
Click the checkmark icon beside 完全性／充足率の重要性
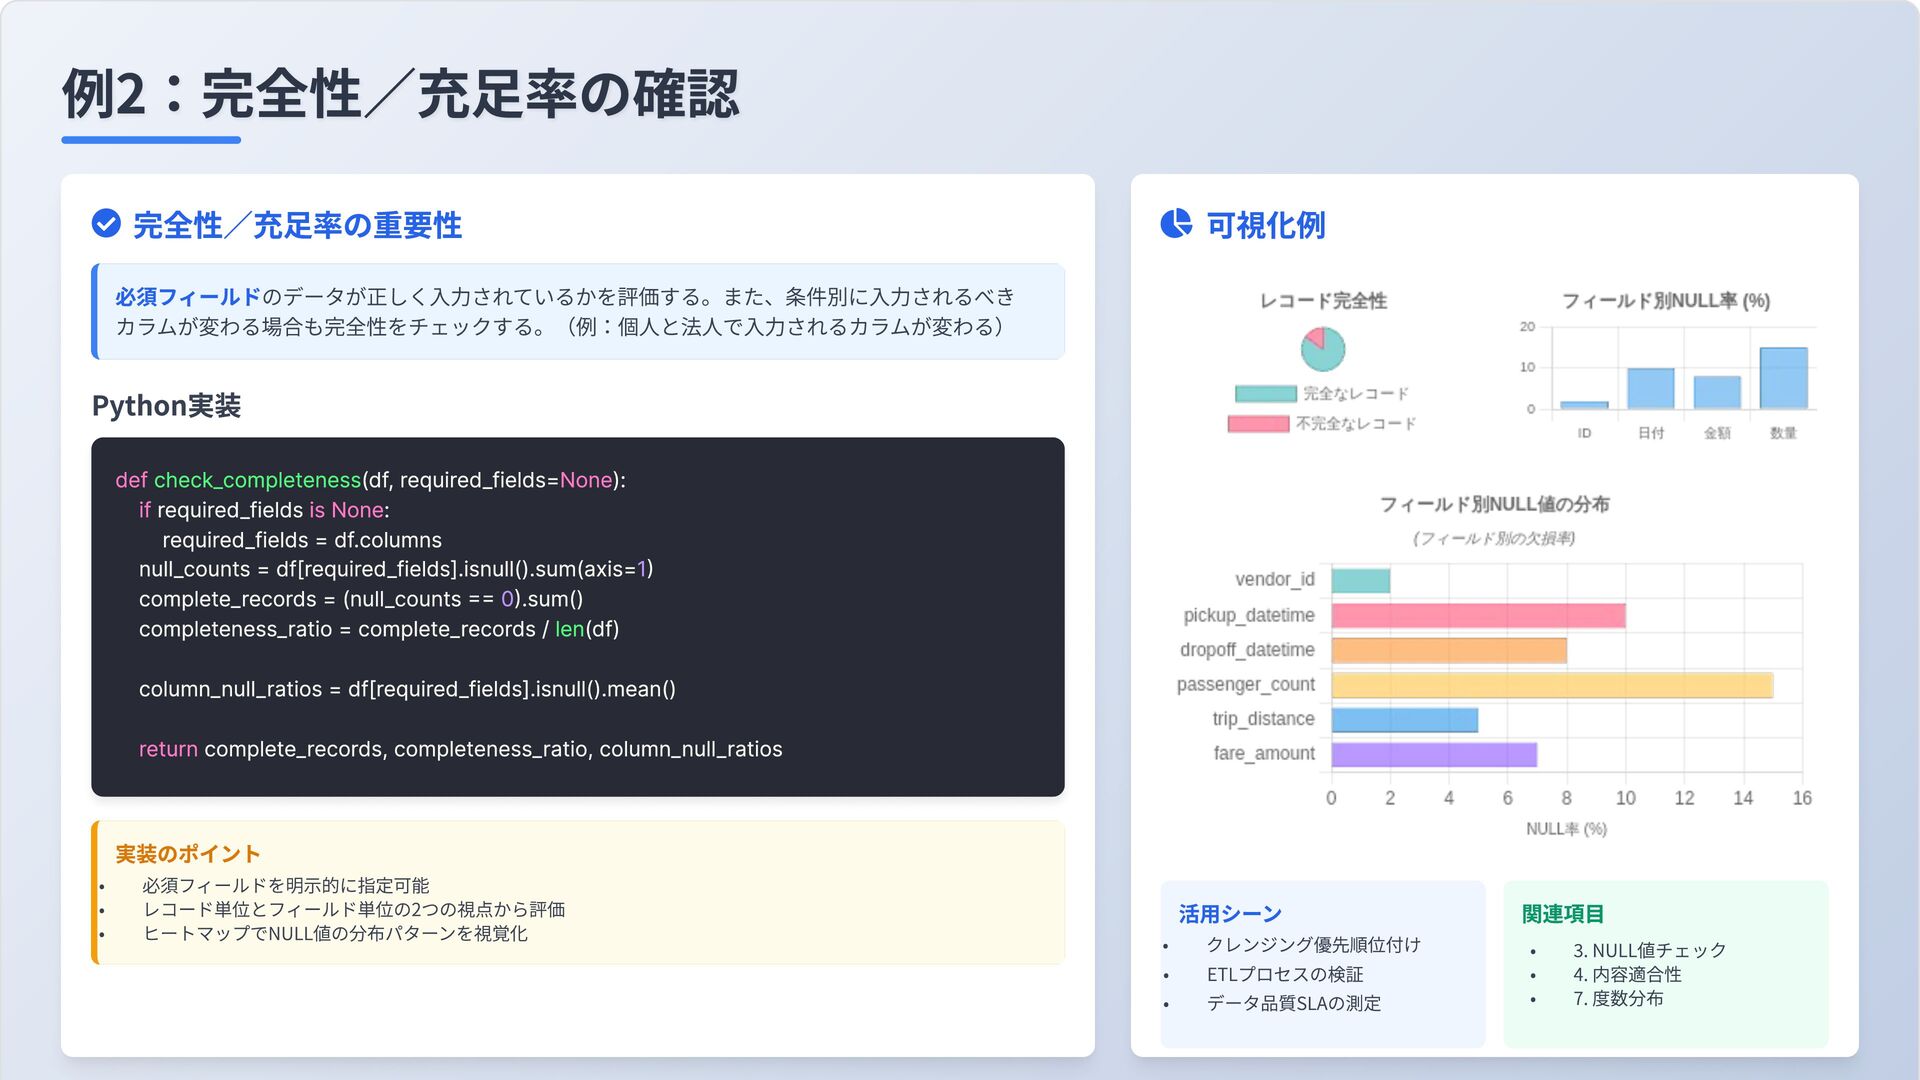tap(106, 223)
